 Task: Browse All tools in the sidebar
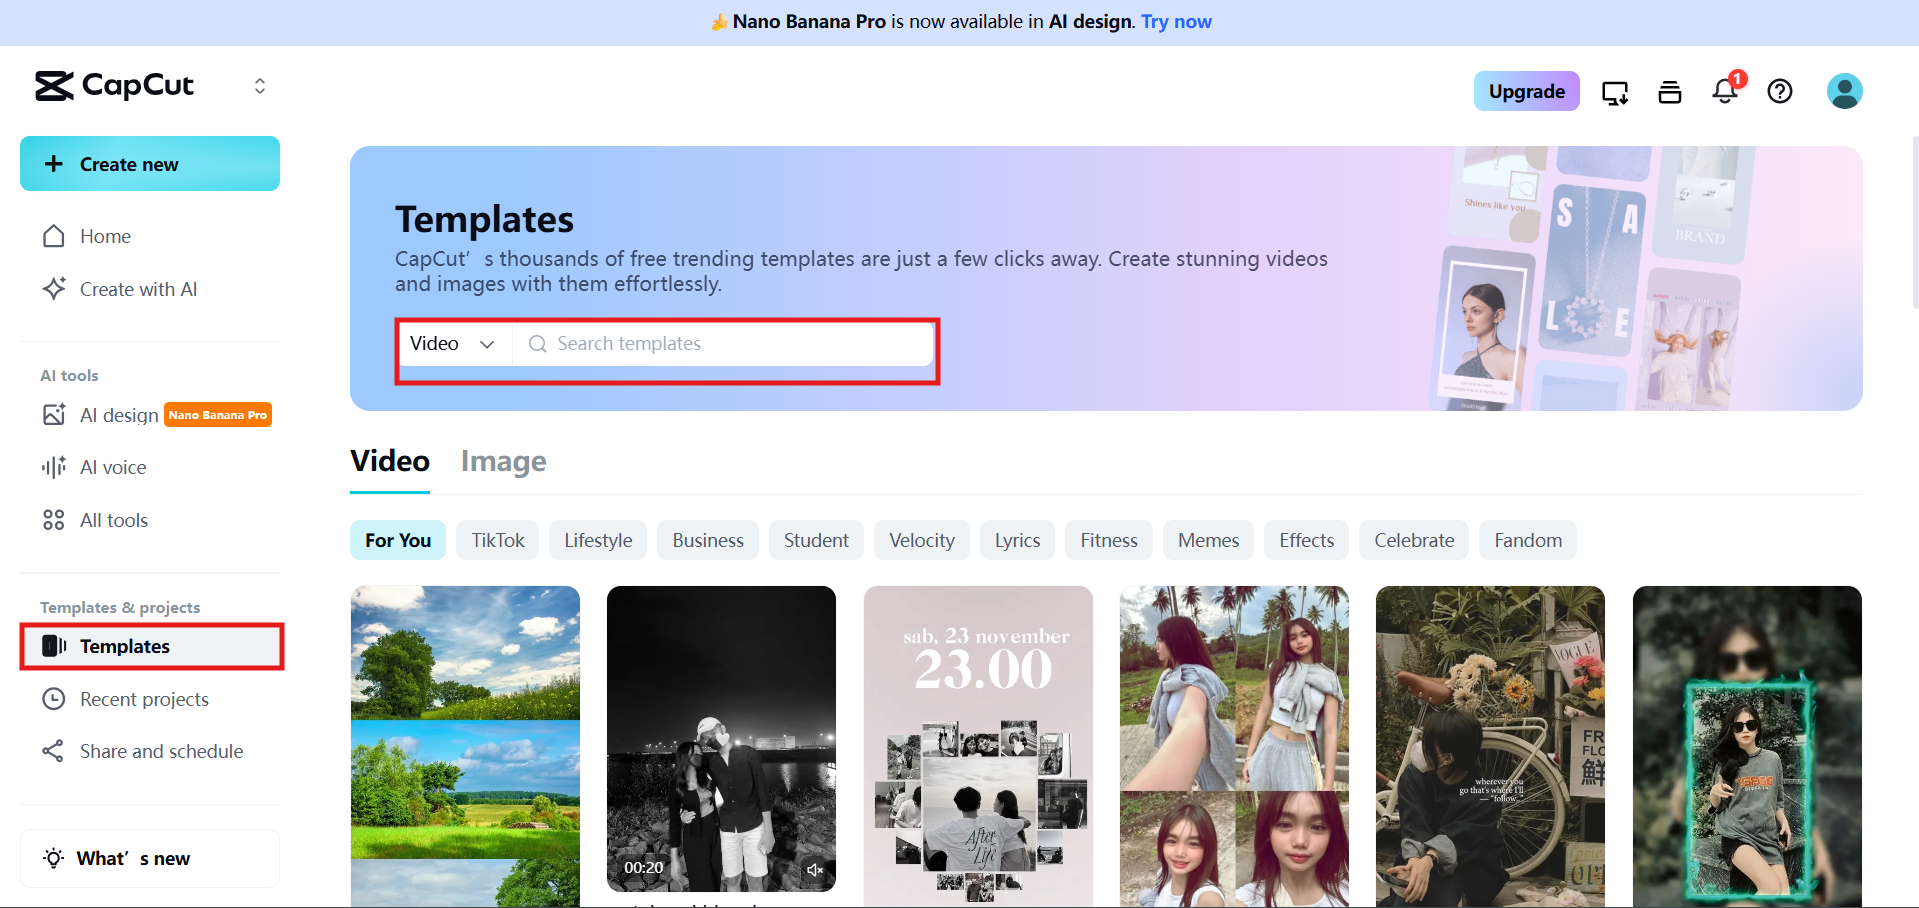[113, 519]
